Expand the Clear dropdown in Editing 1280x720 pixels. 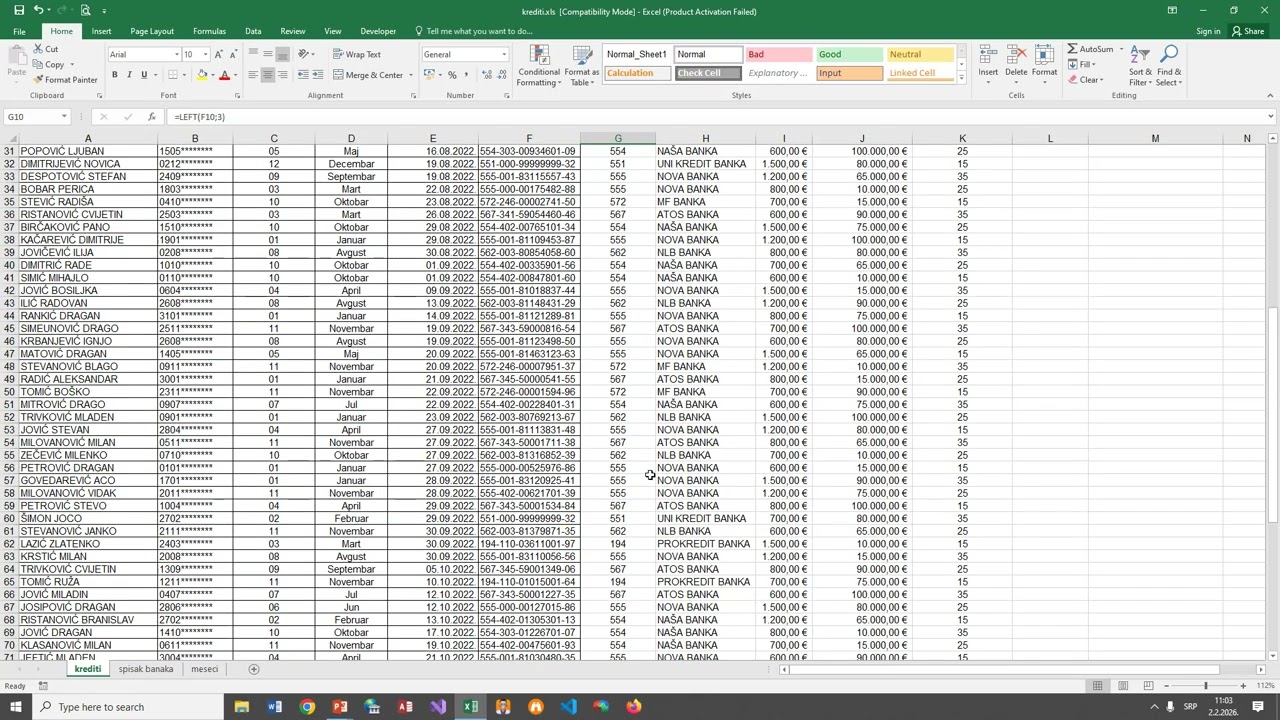(1104, 79)
